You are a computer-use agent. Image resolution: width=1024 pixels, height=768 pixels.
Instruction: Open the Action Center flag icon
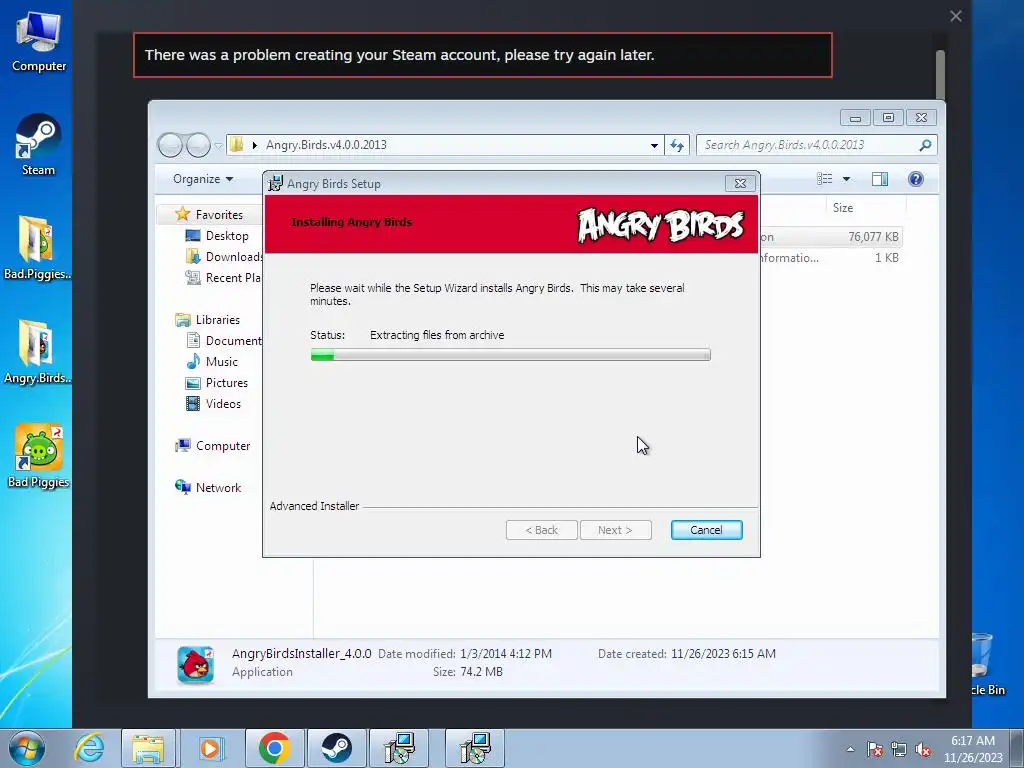click(x=875, y=749)
